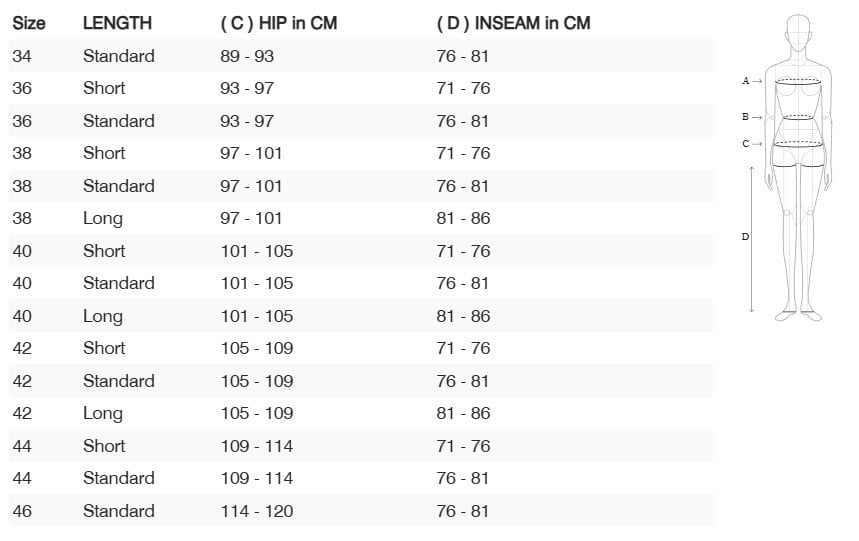Click the LENGTH column header
The width and height of the screenshot is (859, 541).
(x=117, y=24)
